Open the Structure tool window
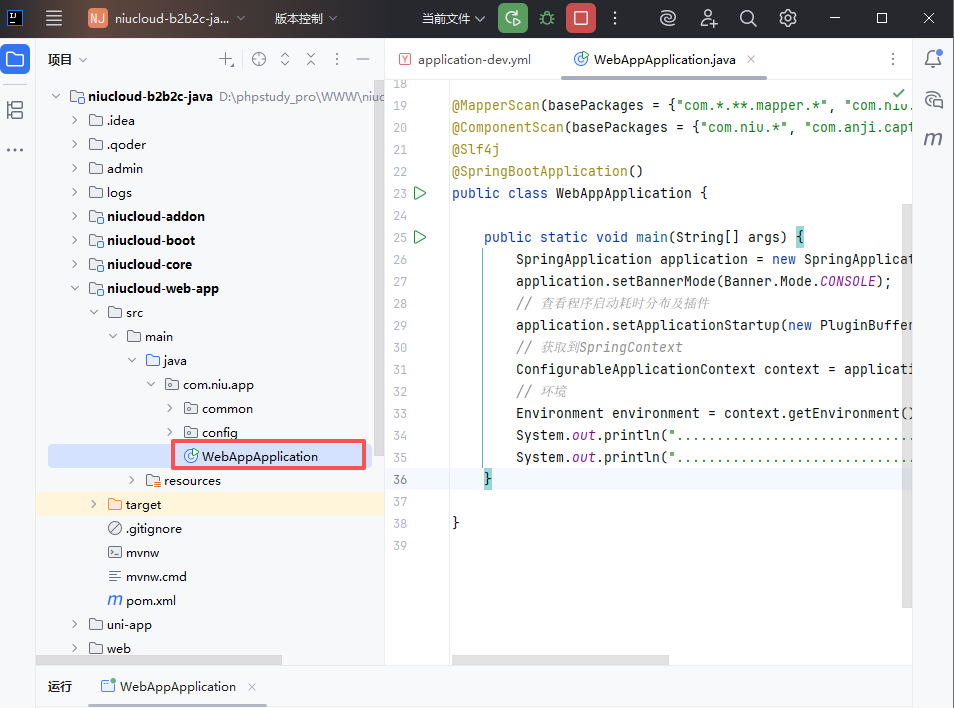This screenshot has height=708, width=954. 15,109
